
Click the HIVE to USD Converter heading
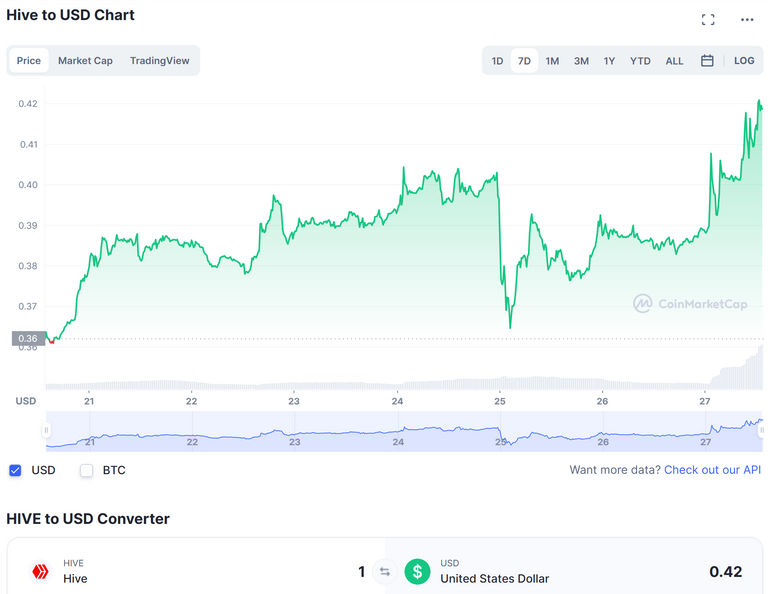point(88,519)
